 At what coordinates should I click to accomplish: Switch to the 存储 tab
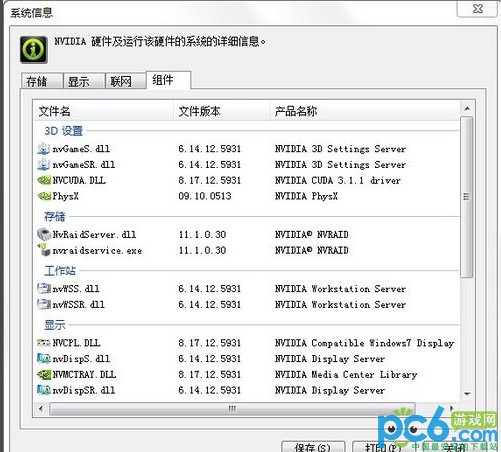pyautogui.click(x=42, y=81)
